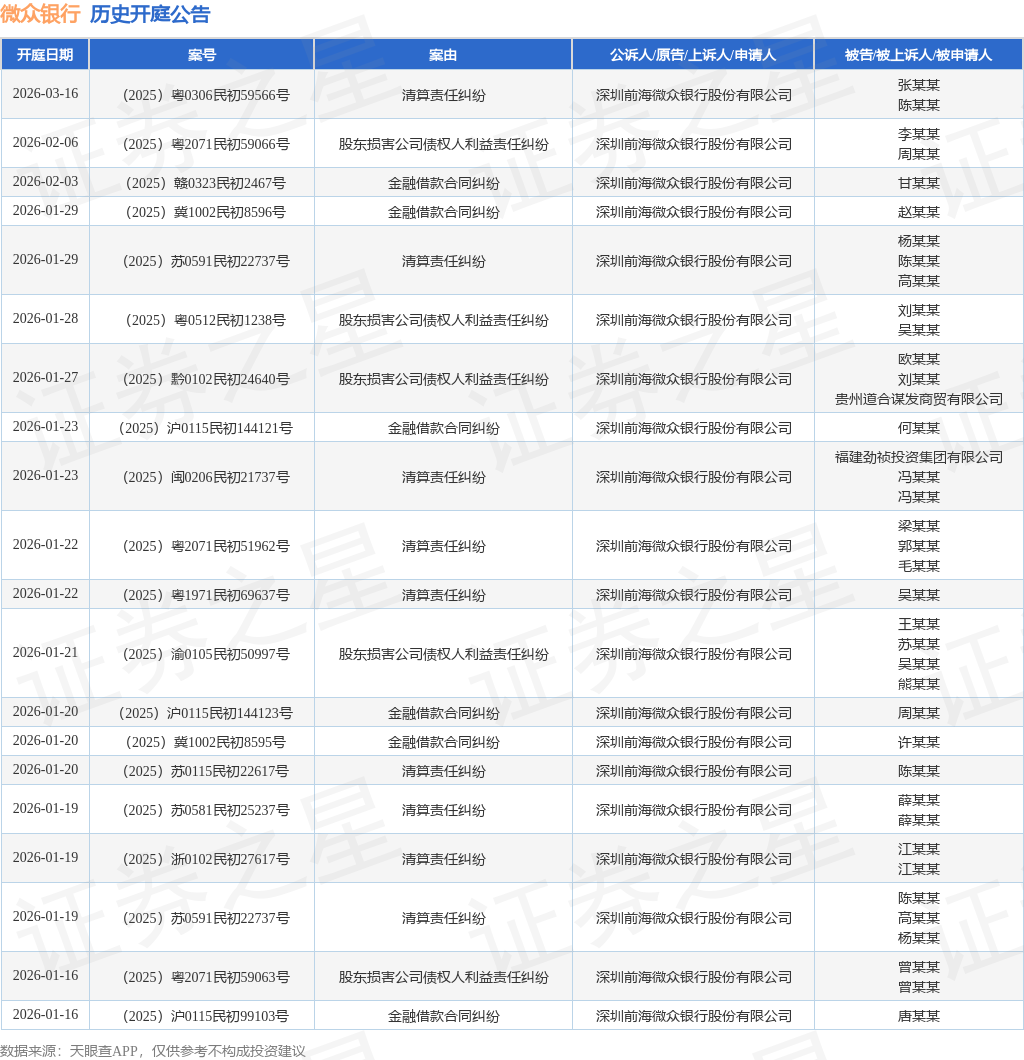Click date cell 2026-01-27
This screenshot has height=1060, width=1024.
(45, 378)
